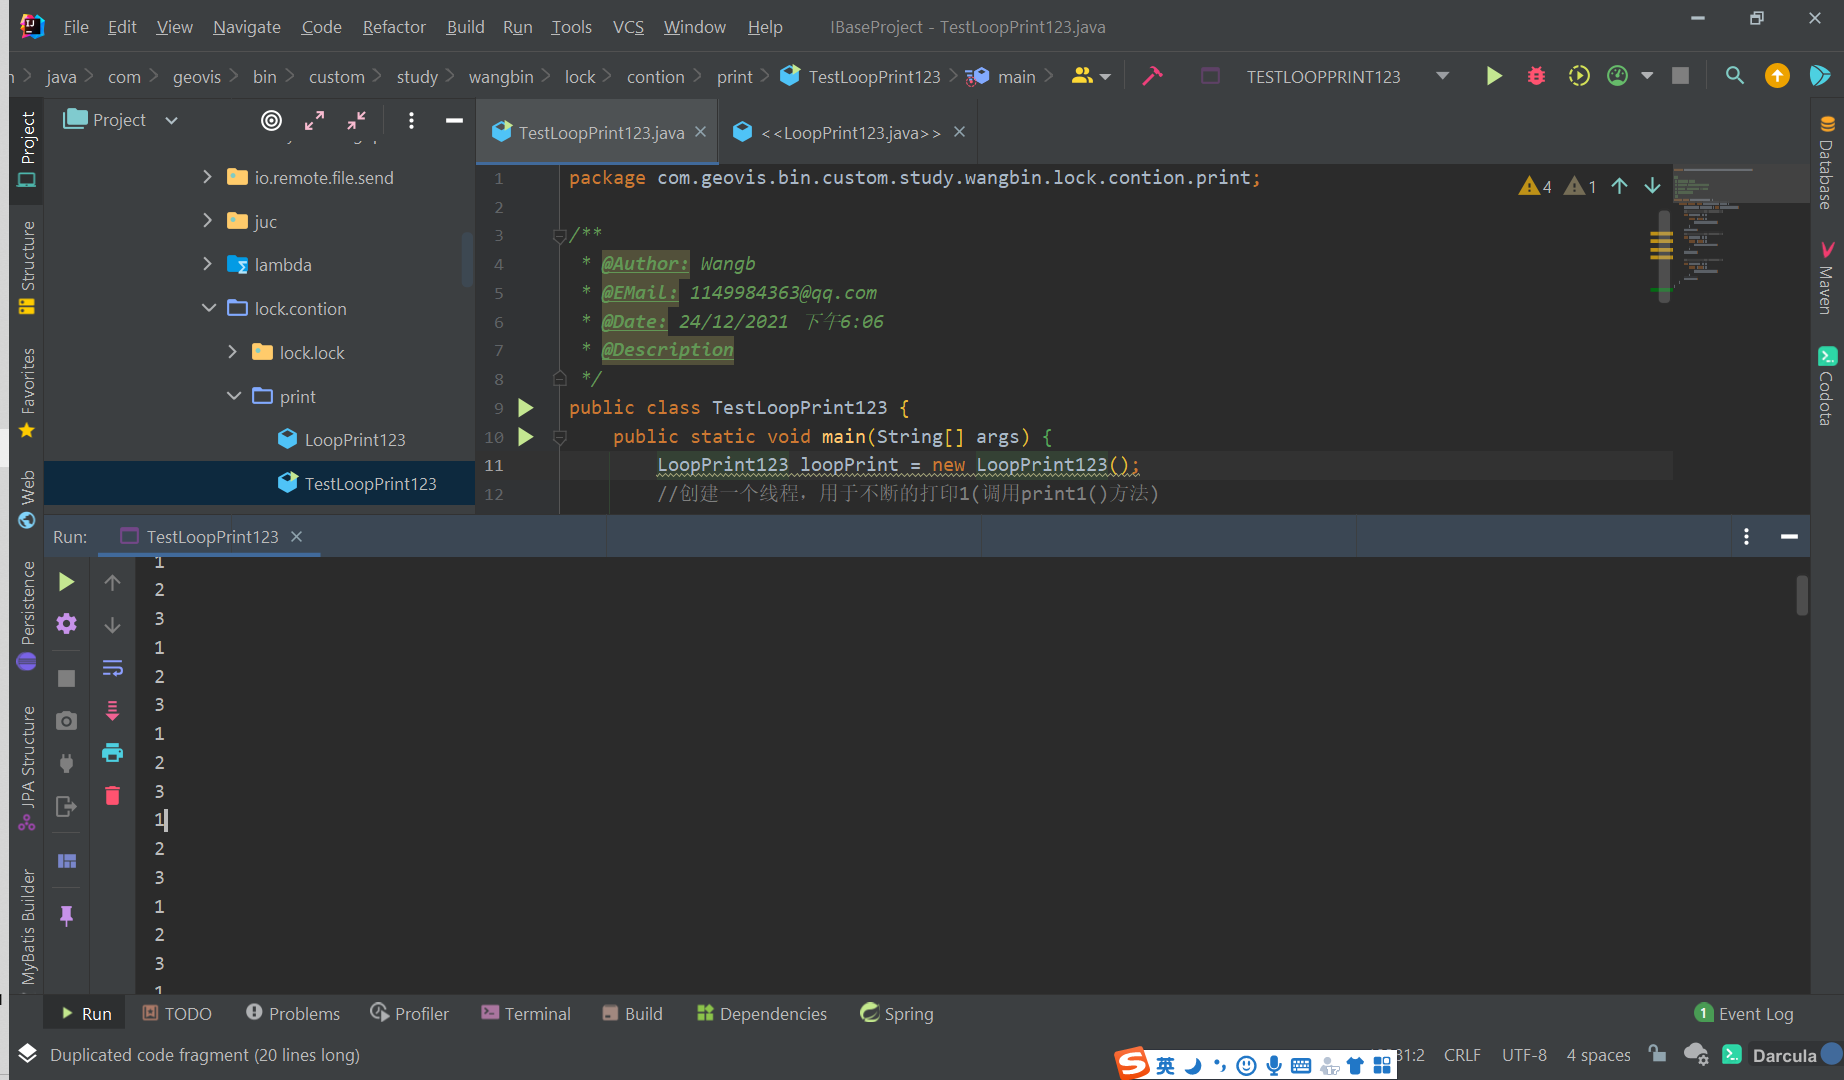
Task: Click the Build hammer icon
Action: [x=1153, y=76]
